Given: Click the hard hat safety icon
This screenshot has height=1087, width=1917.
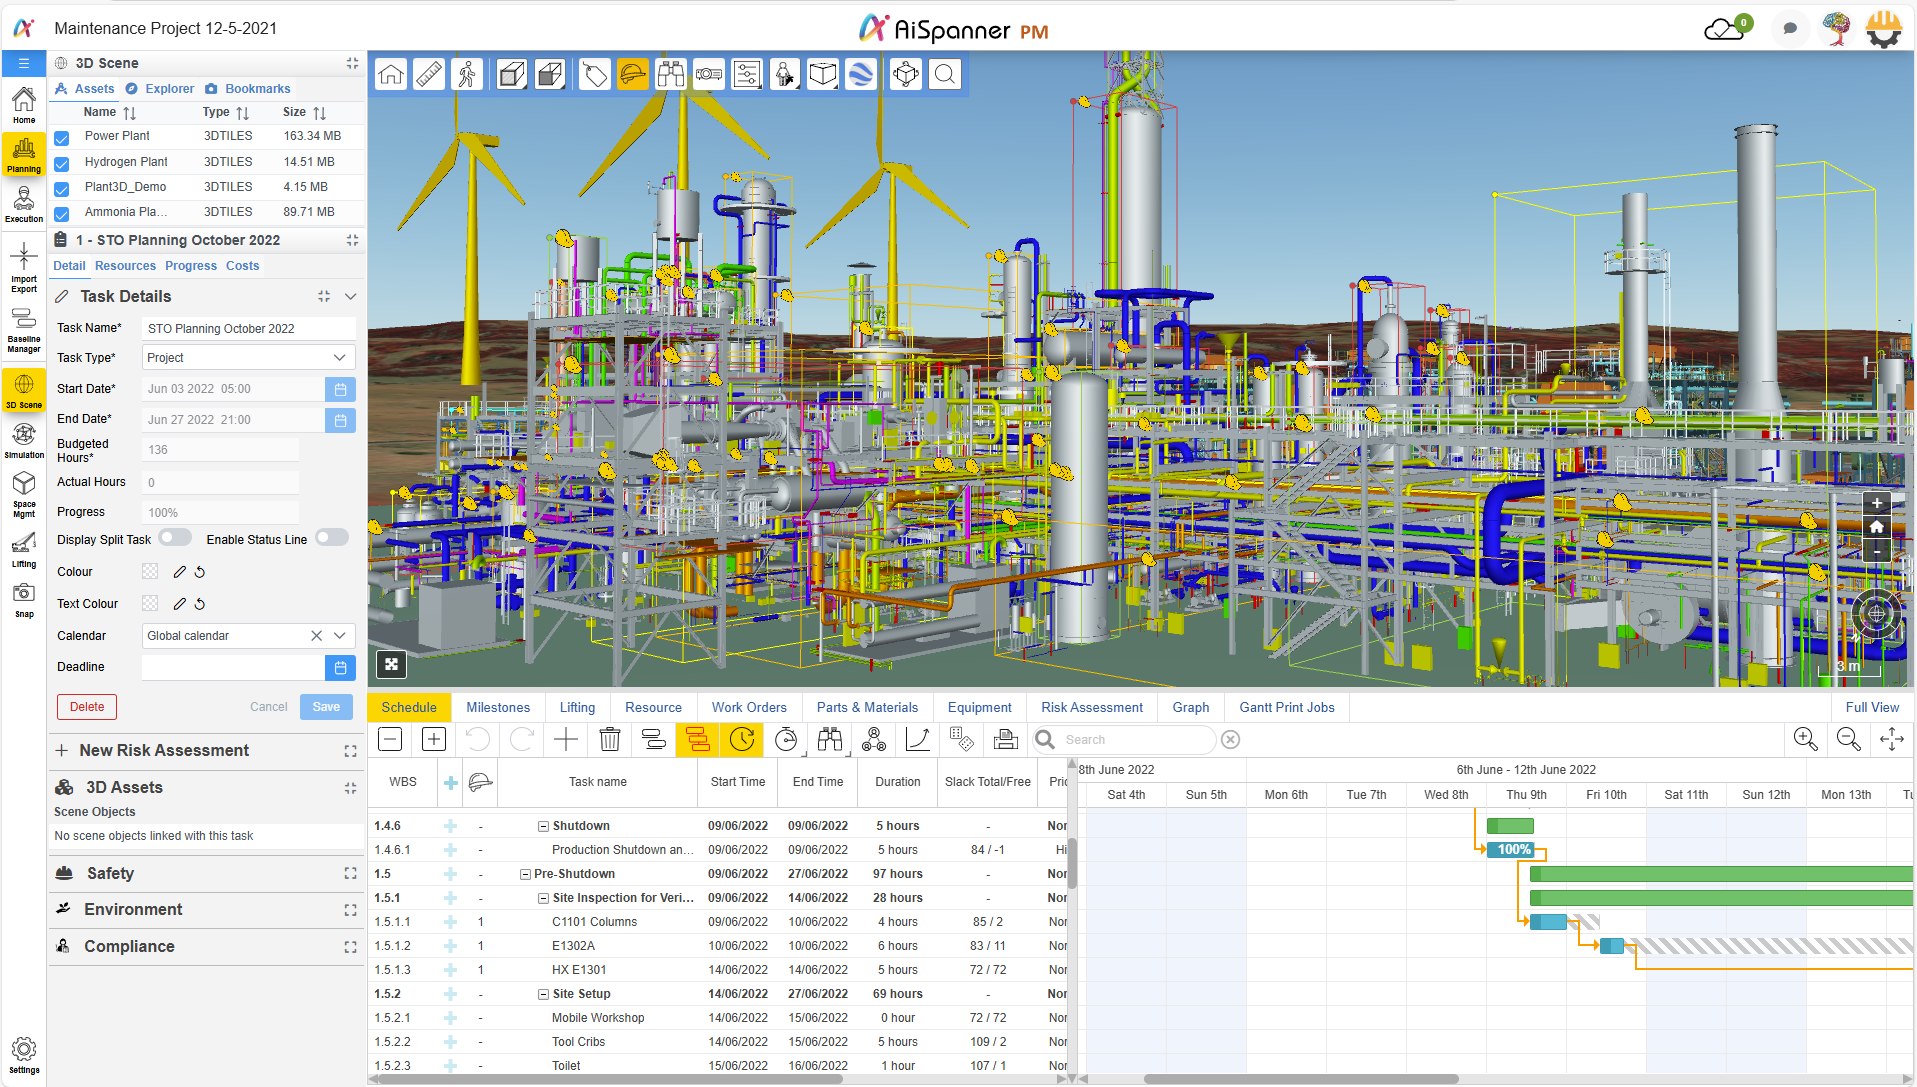Looking at the screenshot, I should 633,75.
